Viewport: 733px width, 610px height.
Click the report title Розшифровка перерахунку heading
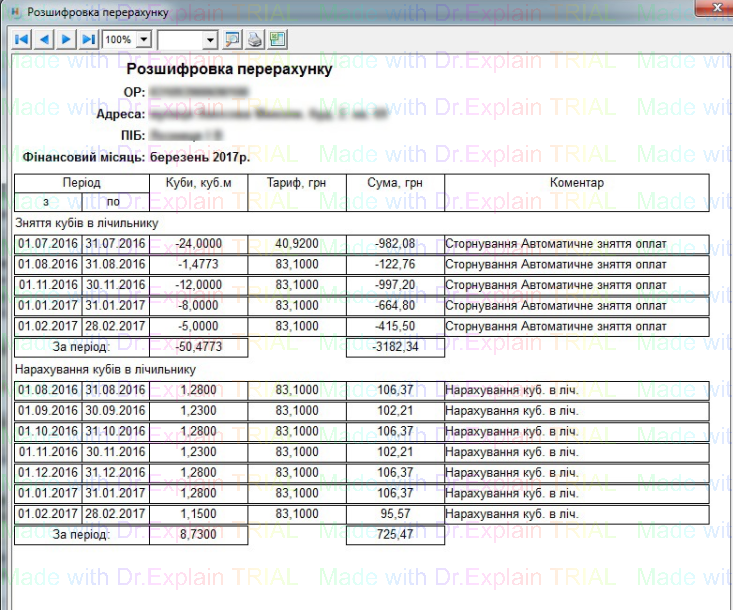coord(229,70)
